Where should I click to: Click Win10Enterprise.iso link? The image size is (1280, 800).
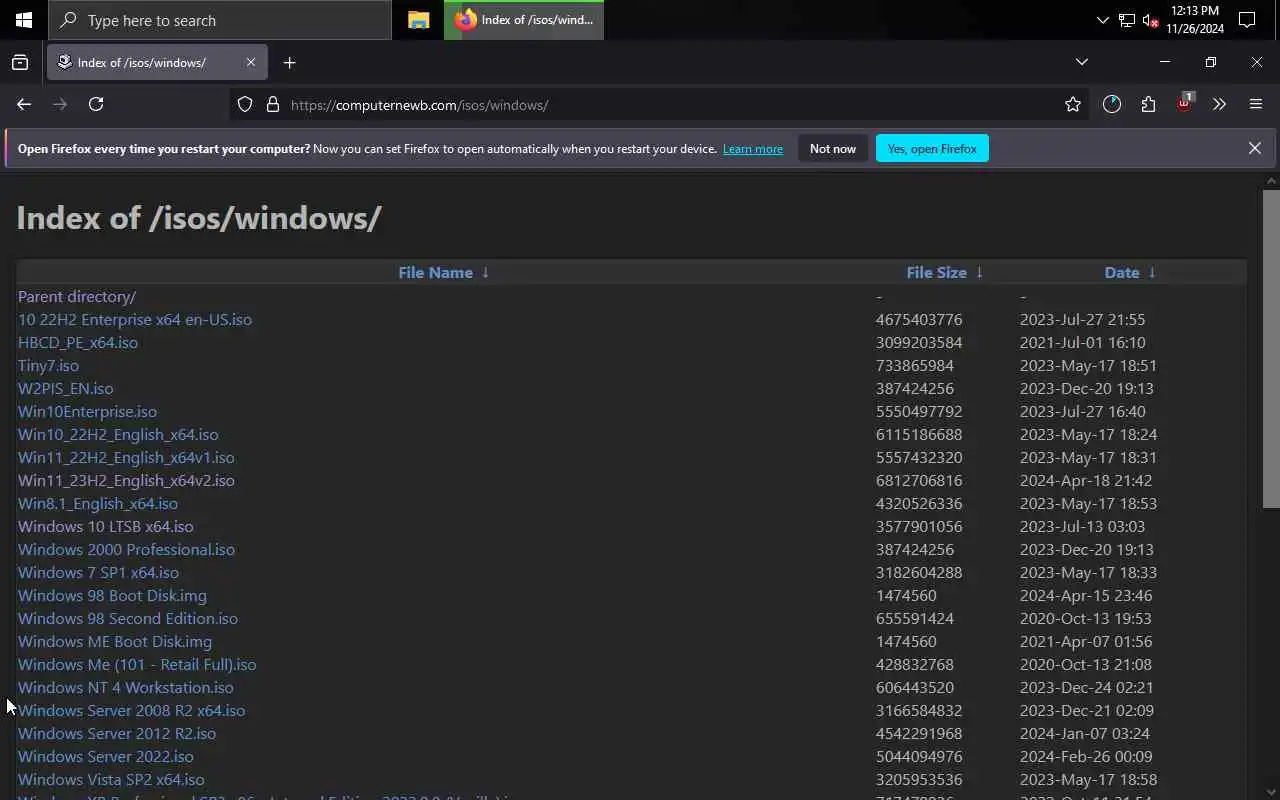pos(87,411)
